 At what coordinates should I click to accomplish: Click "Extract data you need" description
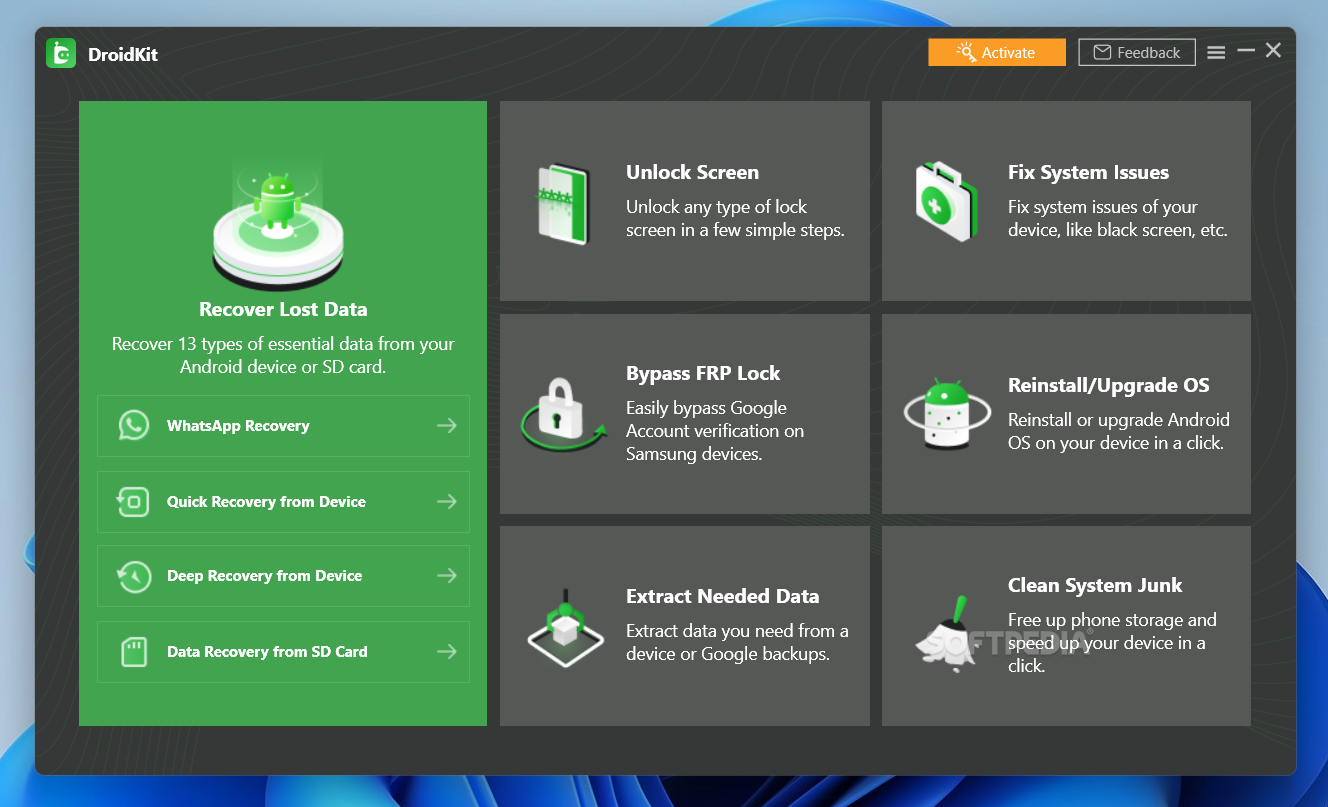point(737,642)
